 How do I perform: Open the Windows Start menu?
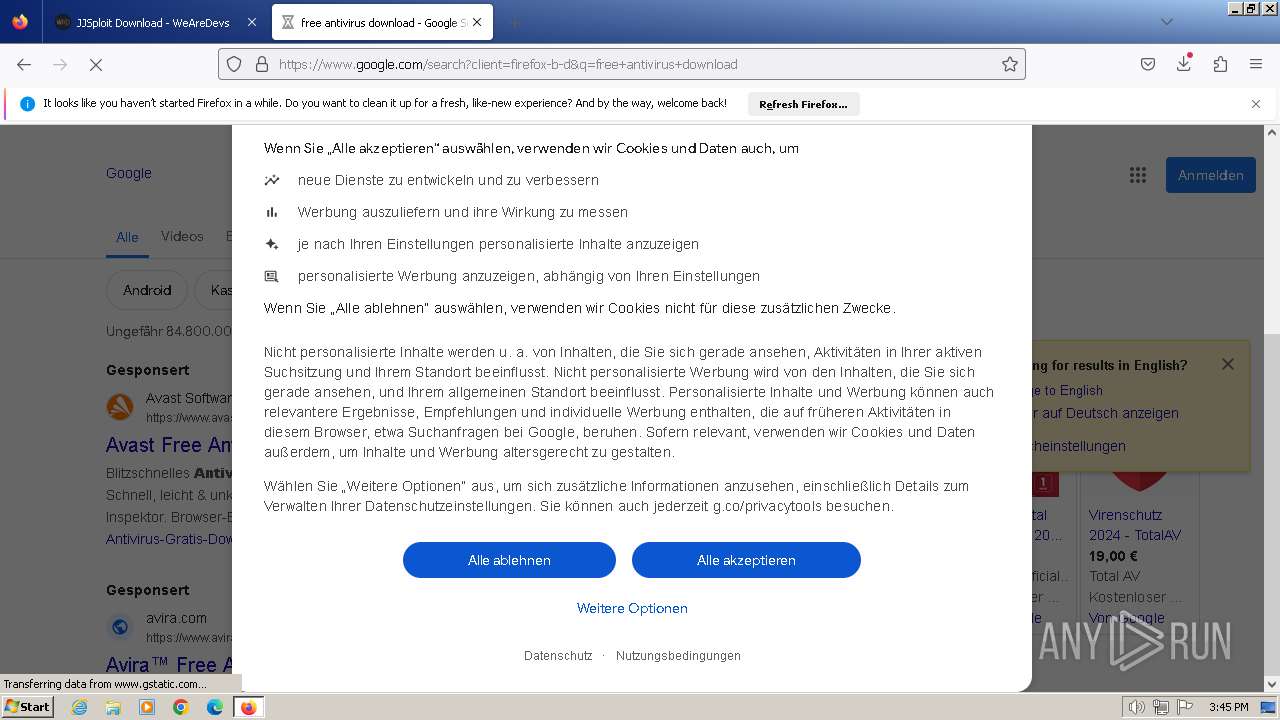(x=27, y=707)
